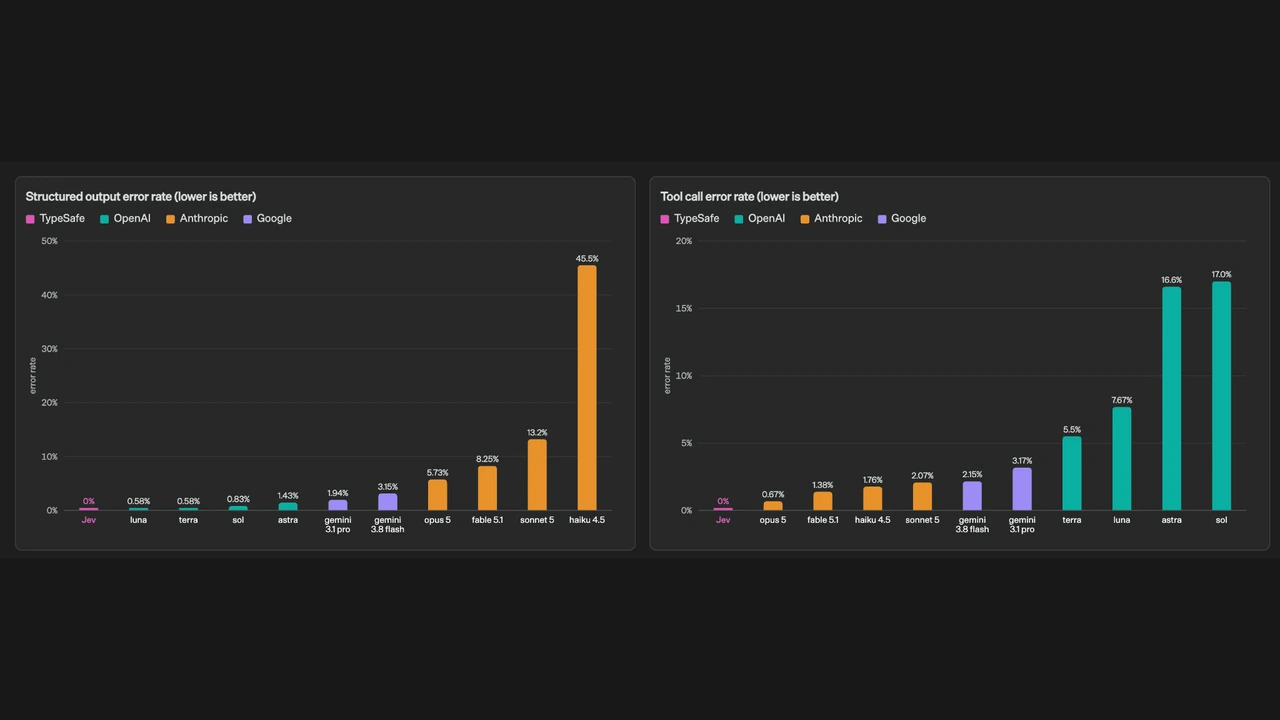Select the sonnet 5 bar in Structured output chart
The height and width of the screenshot is (720, 1280).
(x=537, y=475)
